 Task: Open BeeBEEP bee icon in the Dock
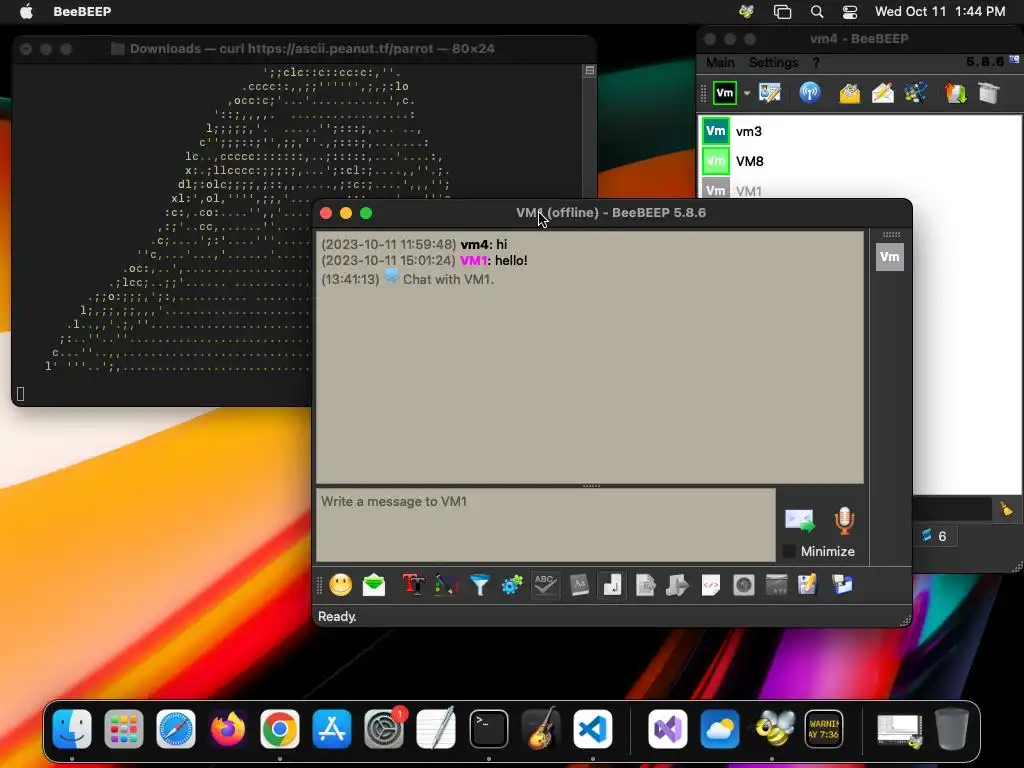[x=773, y=729]
